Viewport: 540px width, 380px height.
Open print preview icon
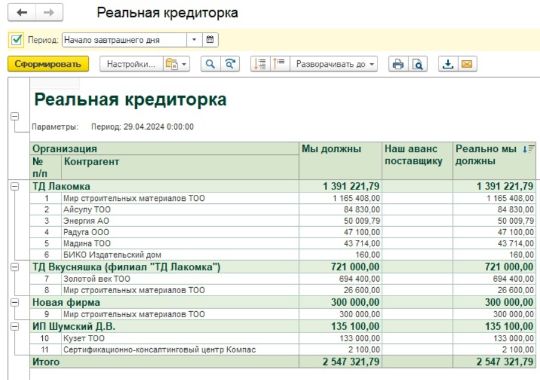[x=418, y=64]
